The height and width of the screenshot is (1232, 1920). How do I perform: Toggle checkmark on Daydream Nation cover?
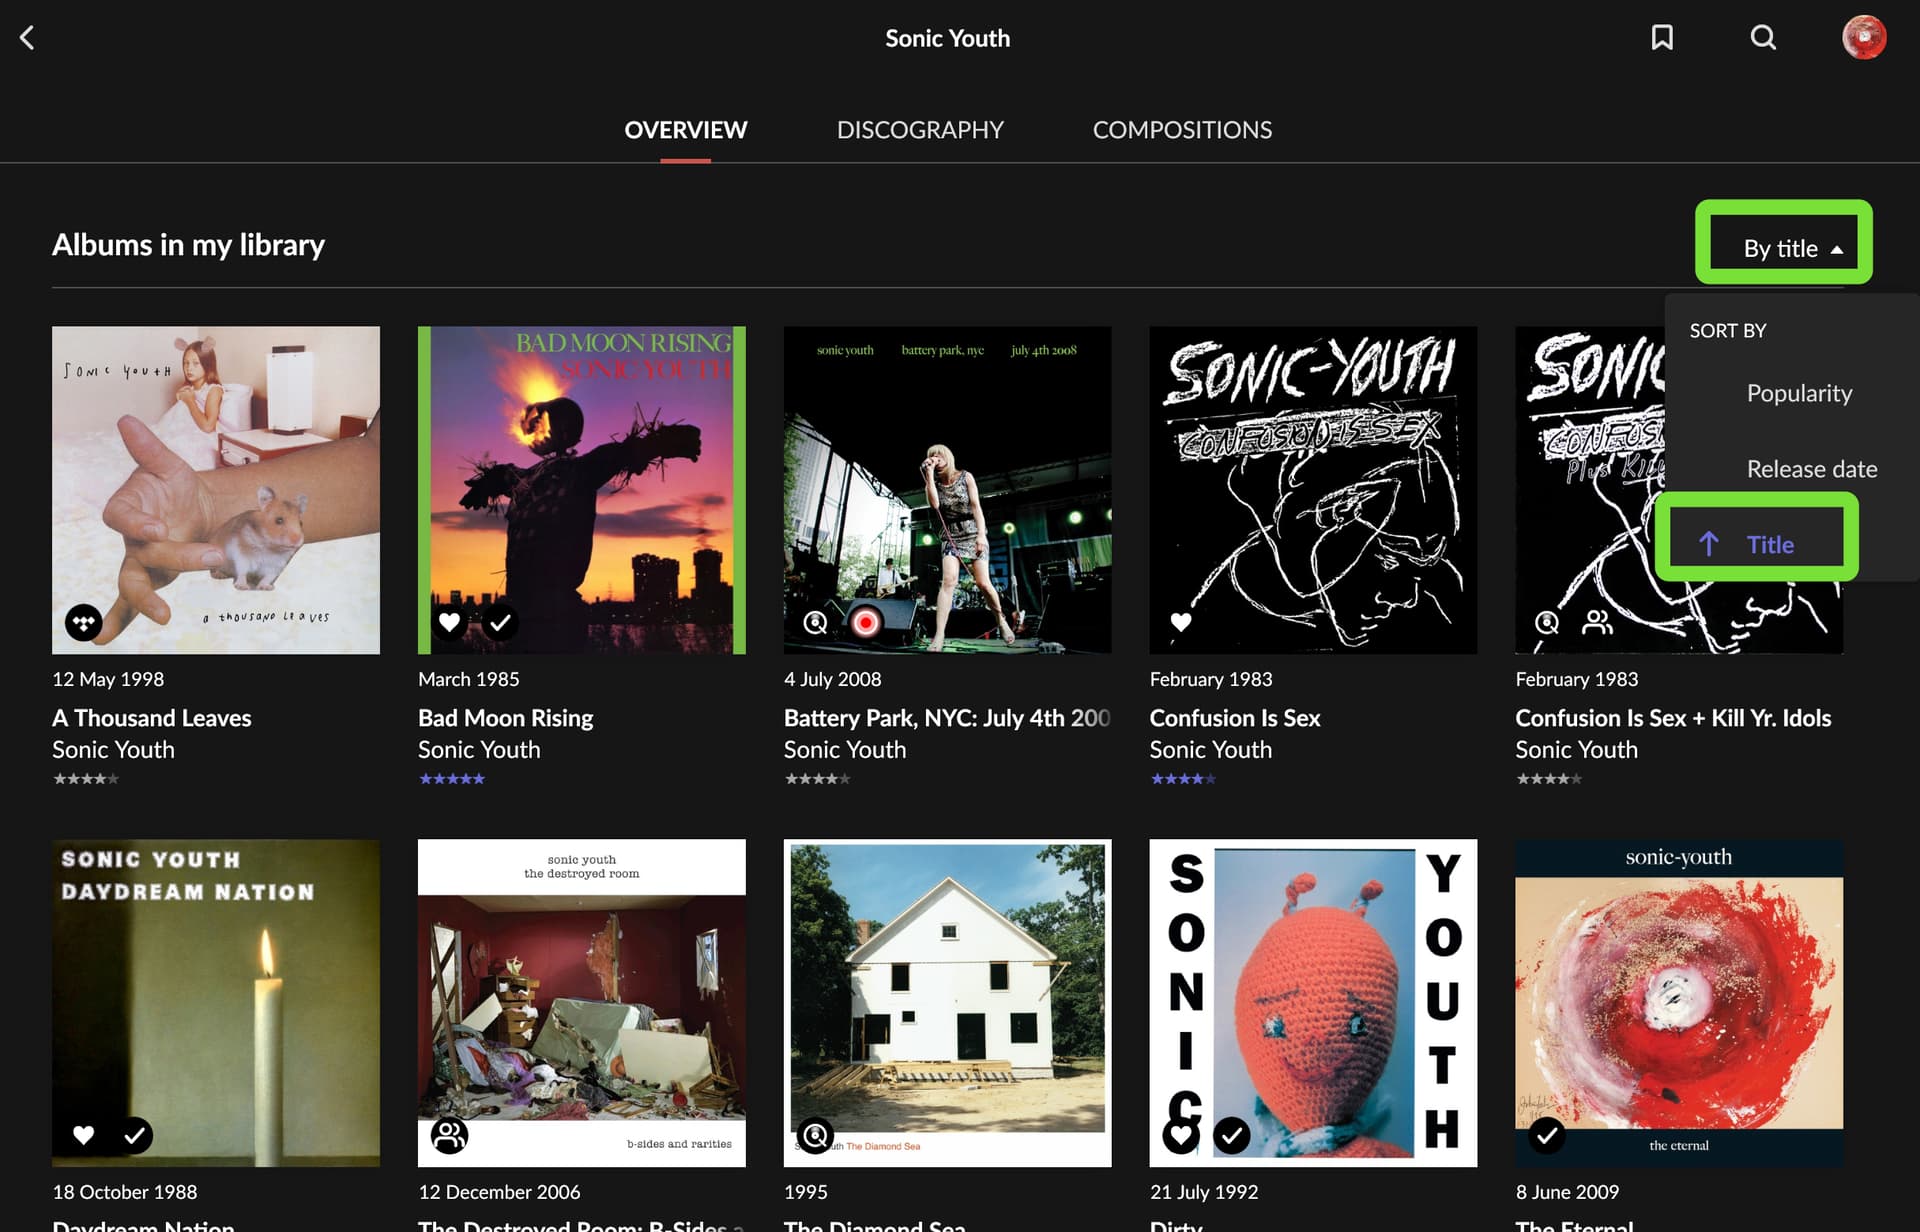[x=134, y=1135]
